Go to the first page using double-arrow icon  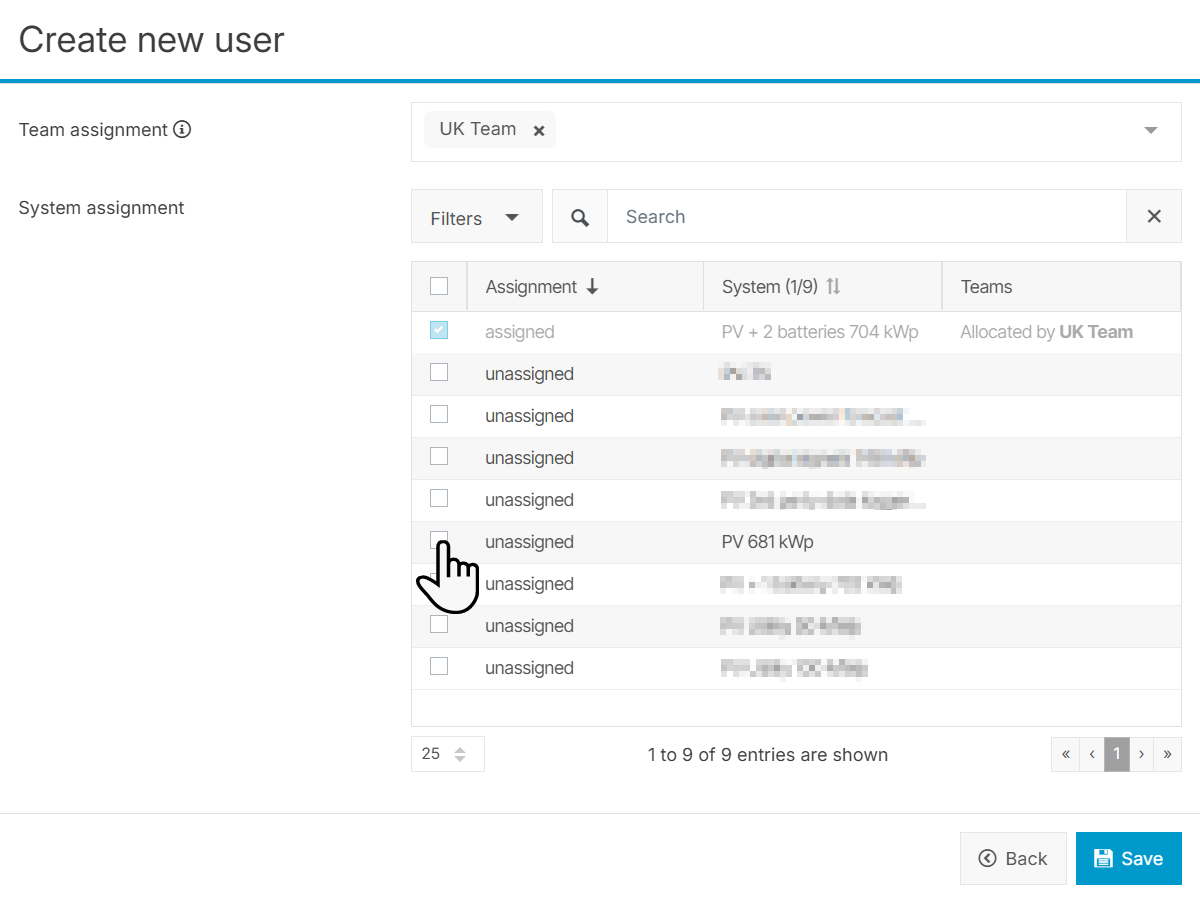1065,754
